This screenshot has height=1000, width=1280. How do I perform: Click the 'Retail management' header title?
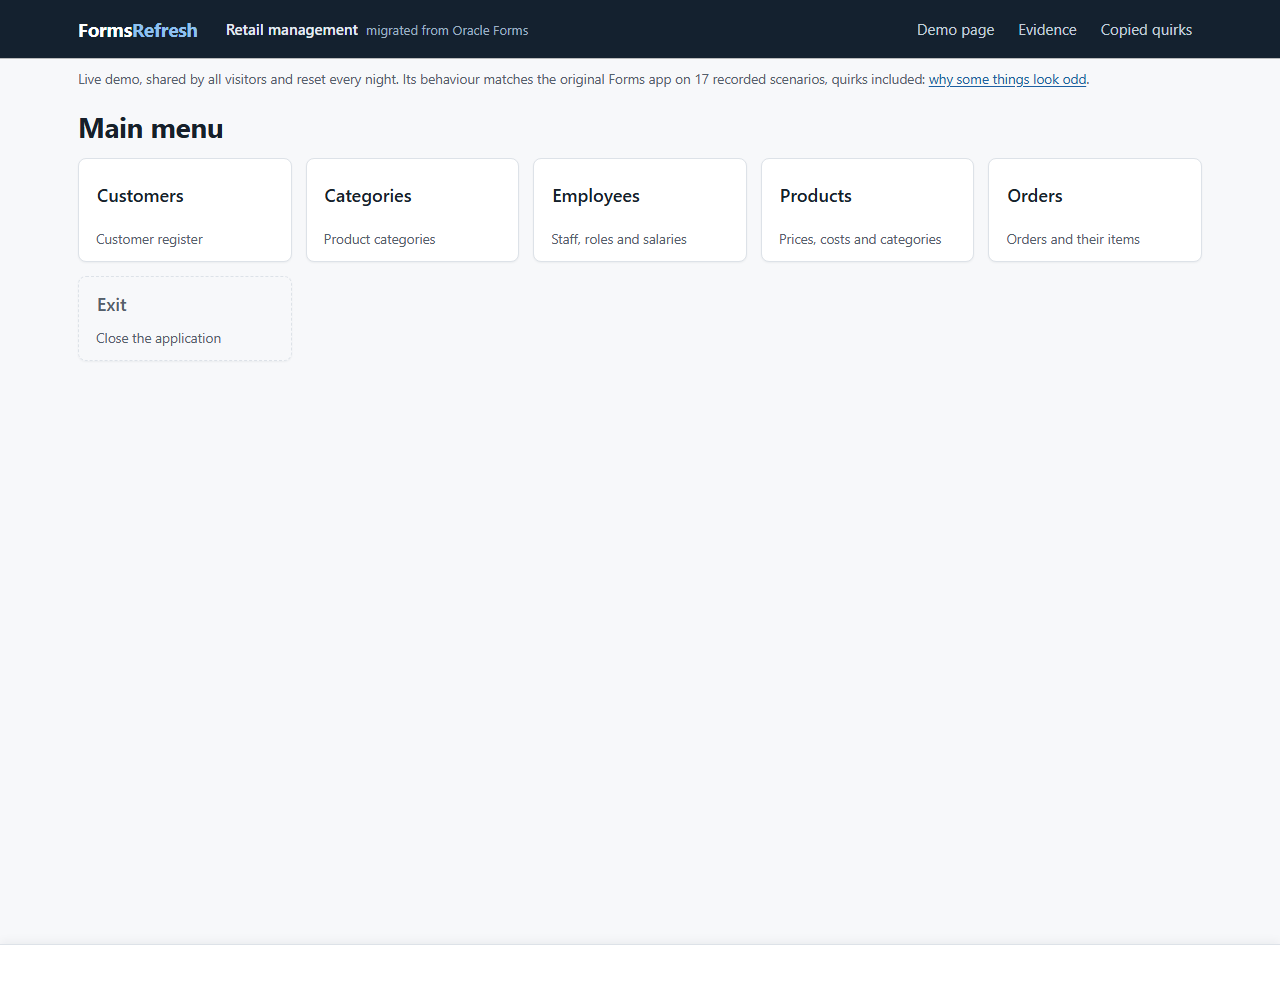[x=291, y=30]
